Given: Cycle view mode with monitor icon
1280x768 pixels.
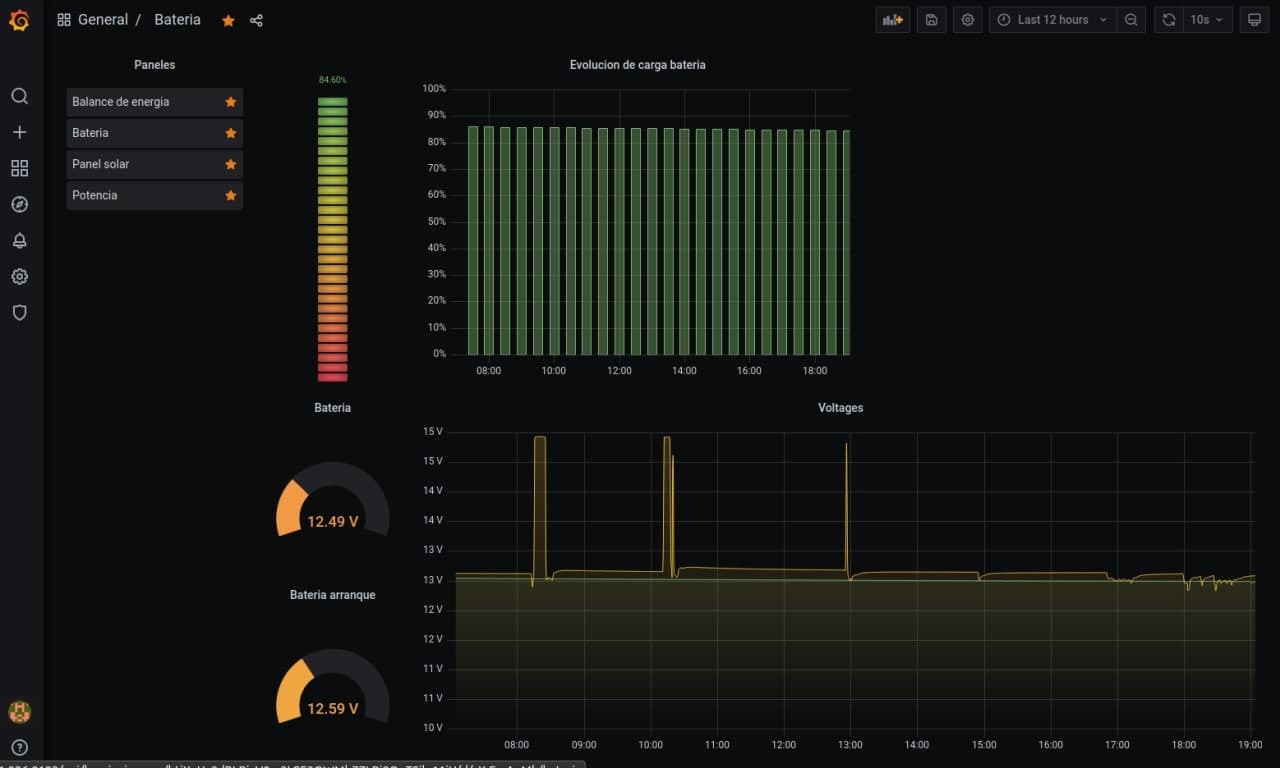Looking at the screenshot, I should 1254,20.
